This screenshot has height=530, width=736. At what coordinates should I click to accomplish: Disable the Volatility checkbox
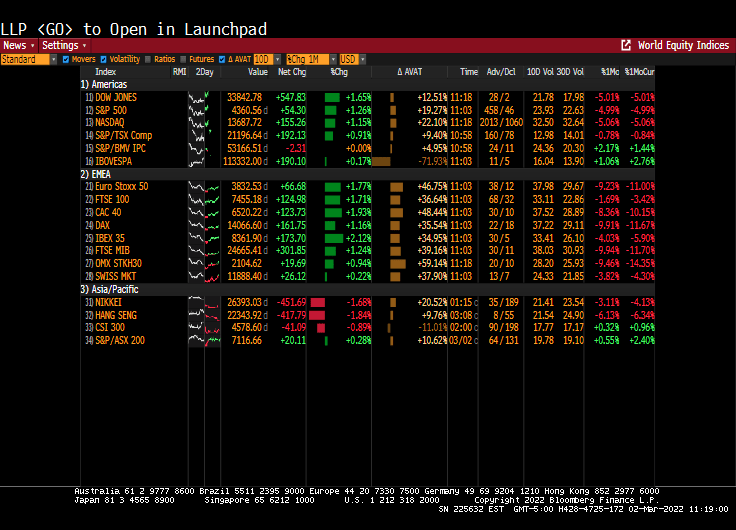pyautogui.click(x=103, y=59)
